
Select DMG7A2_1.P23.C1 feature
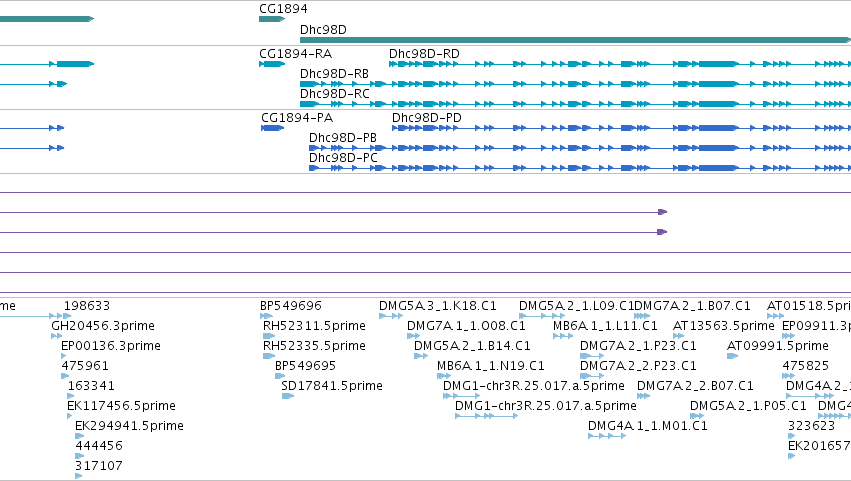coord(592,356)
